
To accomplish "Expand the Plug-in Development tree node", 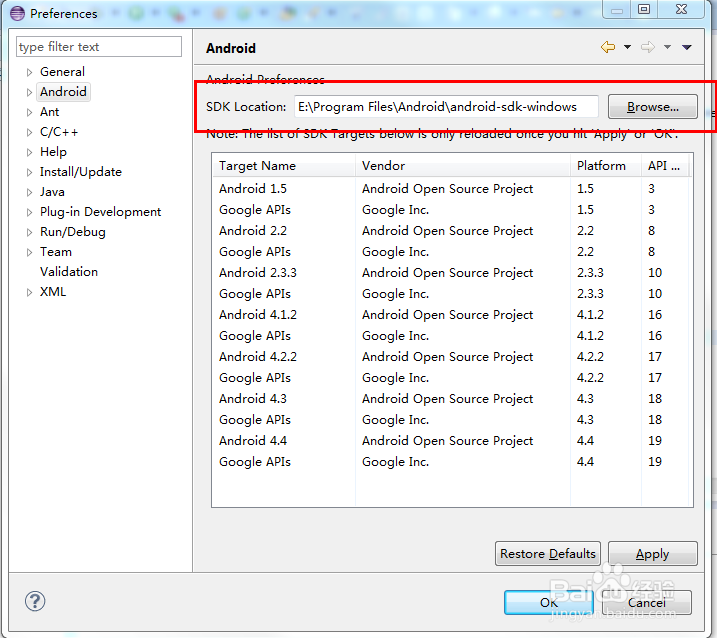I will point(29,213).
